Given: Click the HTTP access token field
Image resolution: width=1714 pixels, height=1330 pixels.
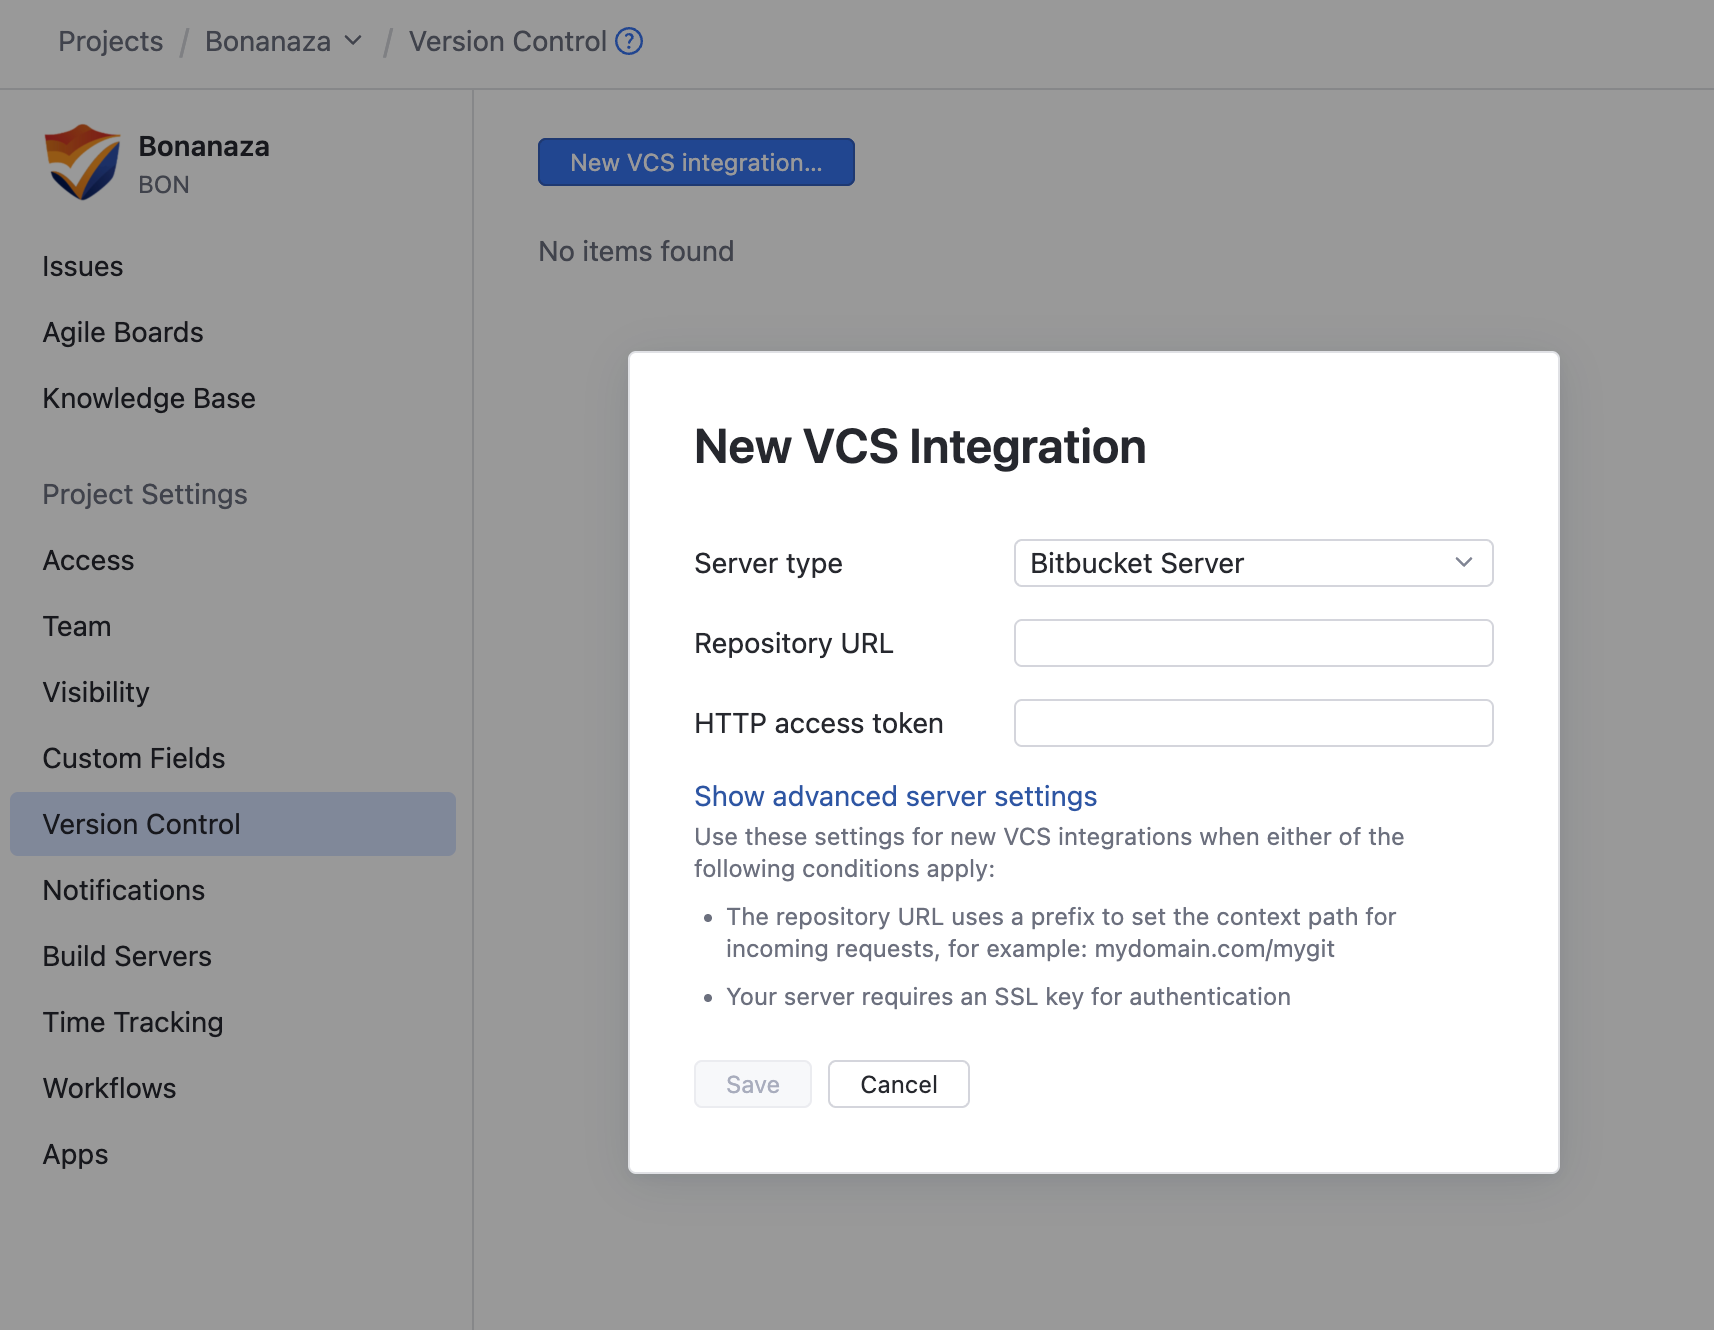Looking at the screenshot, I should point(1252,722).
